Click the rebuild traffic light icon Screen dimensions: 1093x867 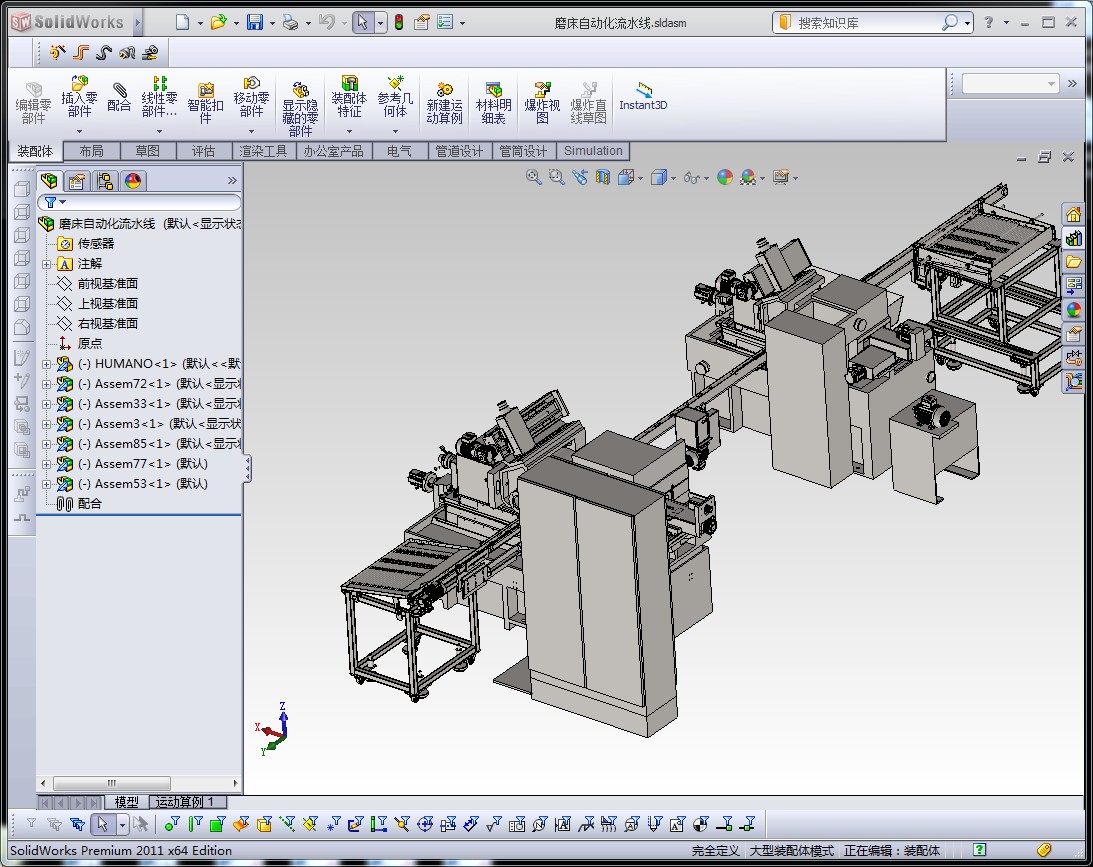[x=398, y=22]
